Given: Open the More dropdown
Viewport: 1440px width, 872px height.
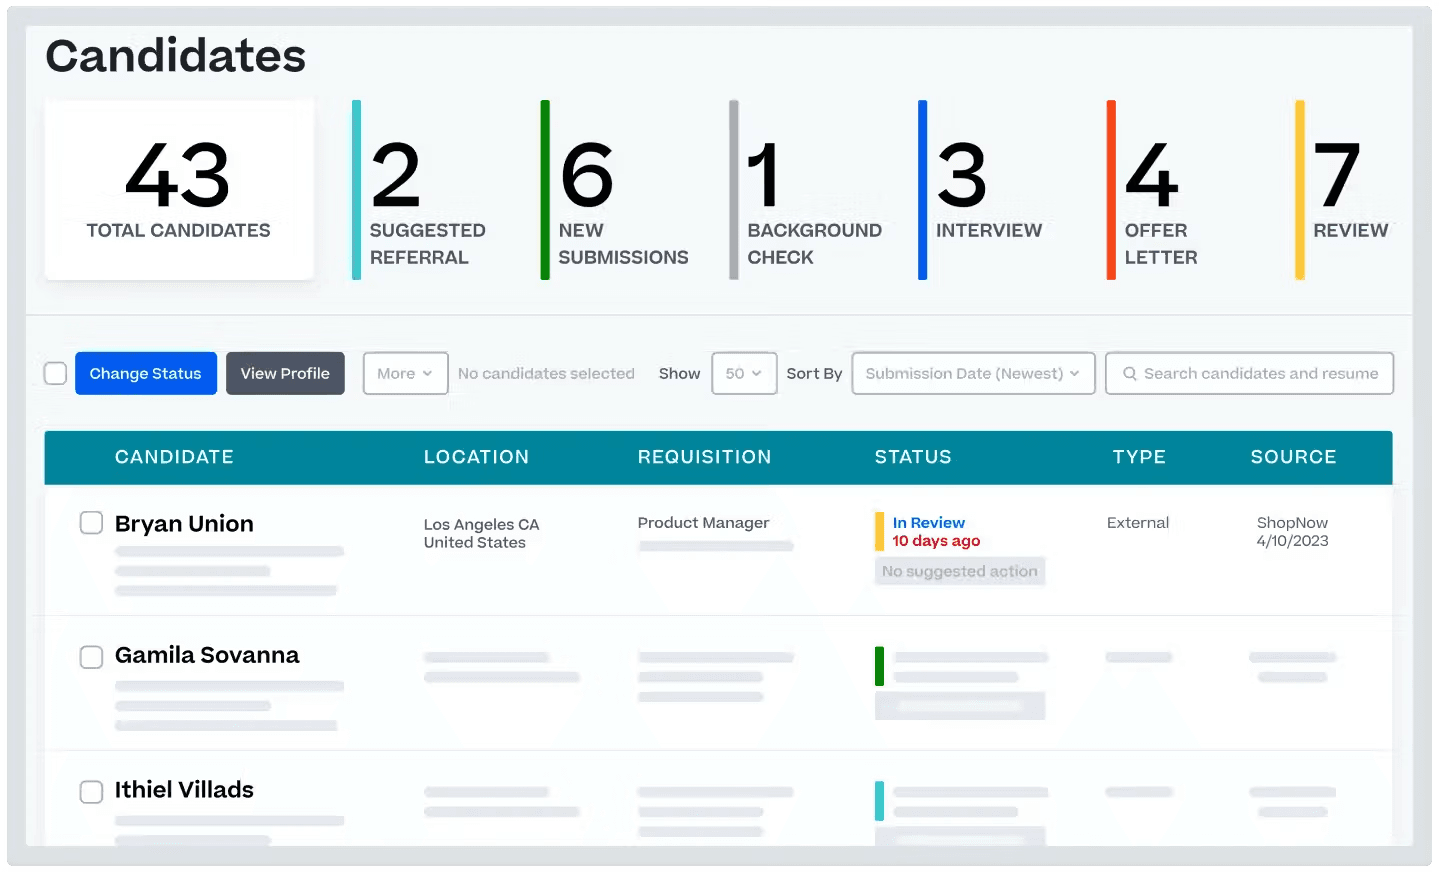Looking at the screenshot, I should 405,373.
